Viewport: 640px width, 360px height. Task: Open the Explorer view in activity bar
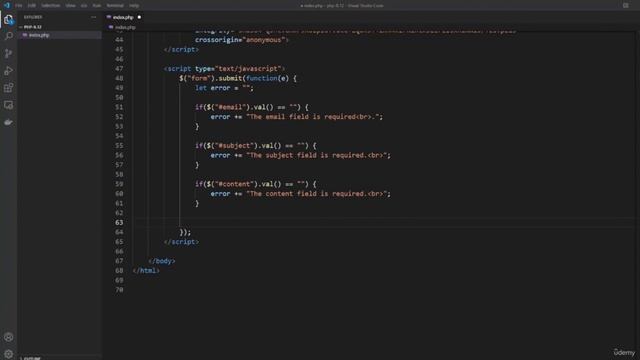8,20
